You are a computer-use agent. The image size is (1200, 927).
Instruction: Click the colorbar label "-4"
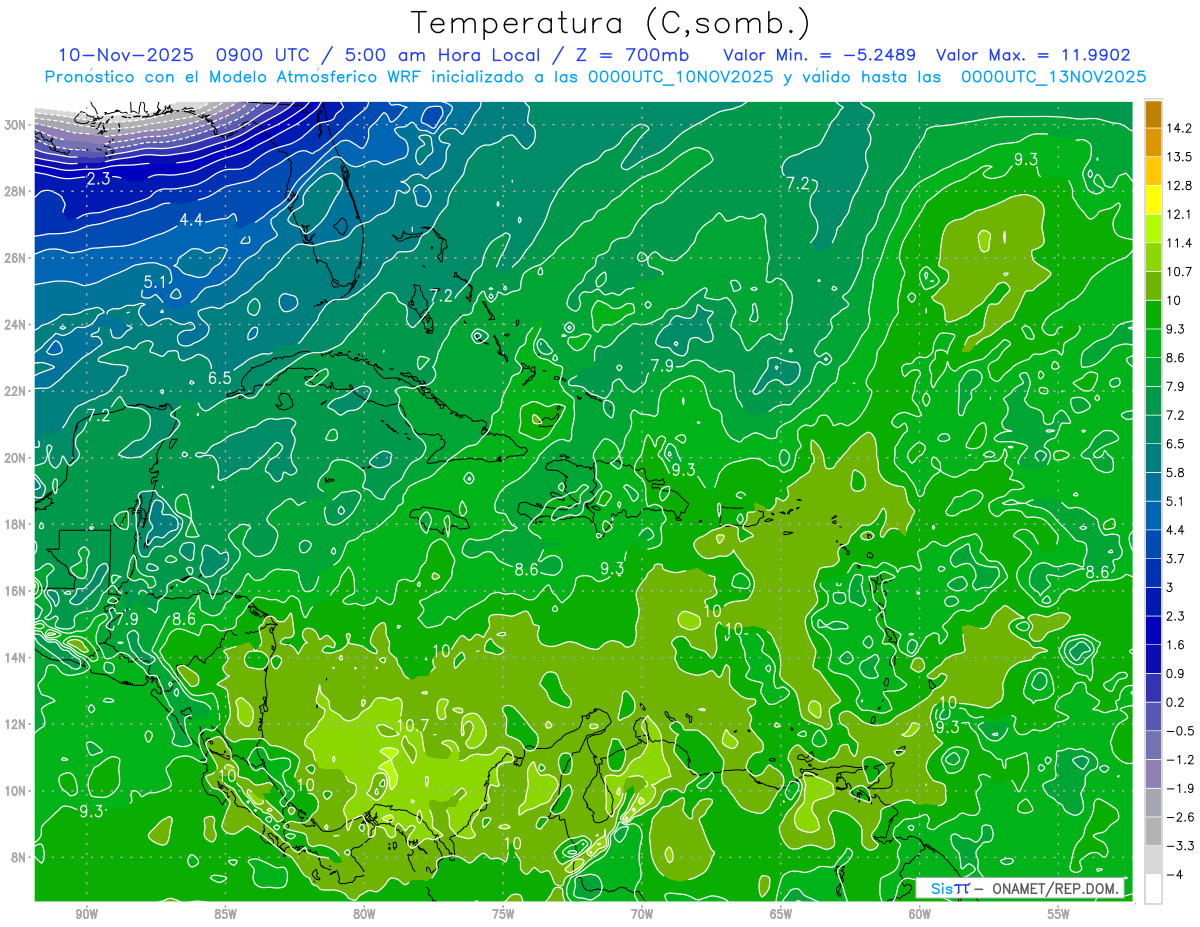click(x=1174, y=875)
